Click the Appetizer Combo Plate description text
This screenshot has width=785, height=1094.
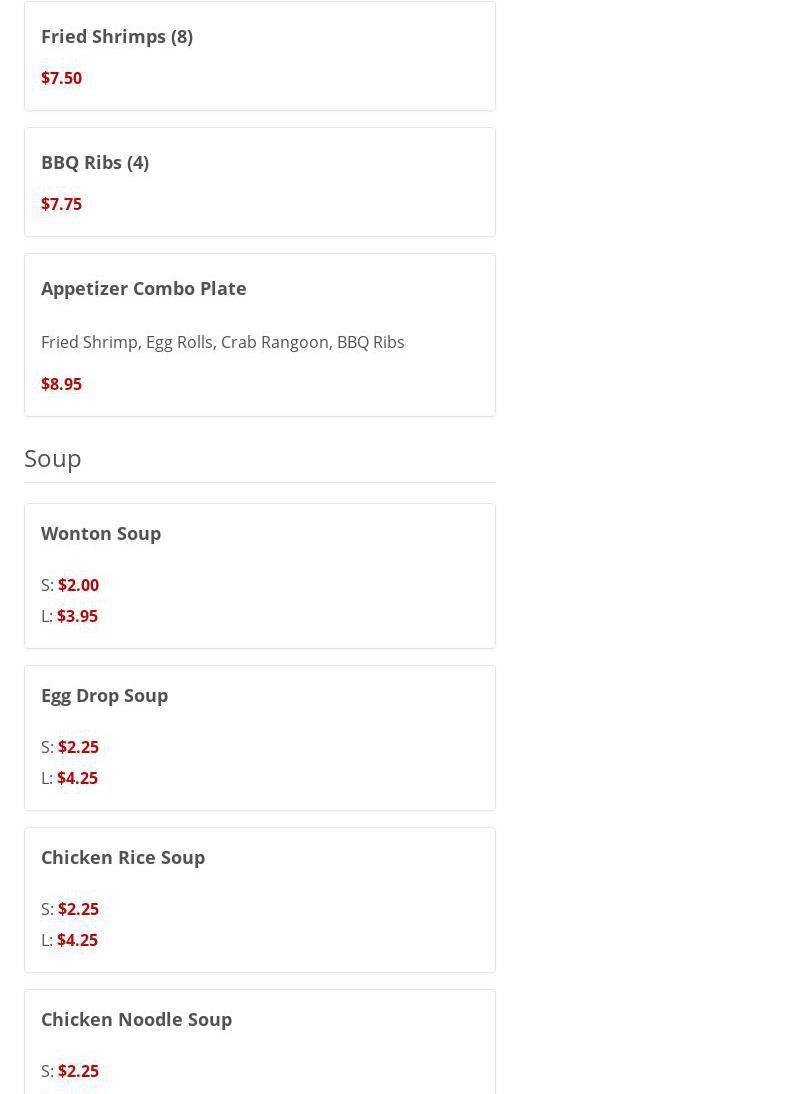point(222,342)
